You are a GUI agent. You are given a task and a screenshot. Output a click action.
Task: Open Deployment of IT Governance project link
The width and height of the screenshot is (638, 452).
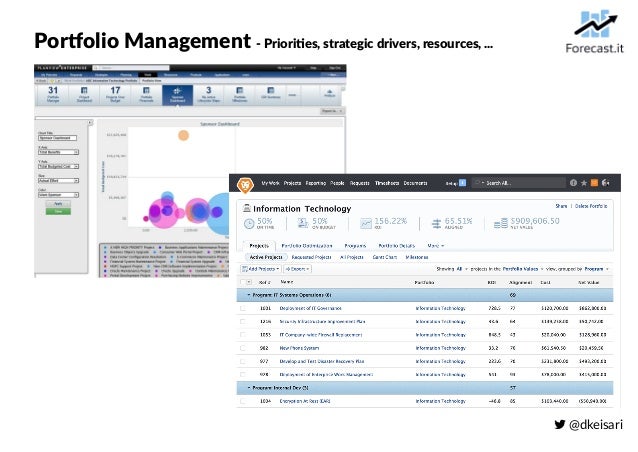pos(310,308)
